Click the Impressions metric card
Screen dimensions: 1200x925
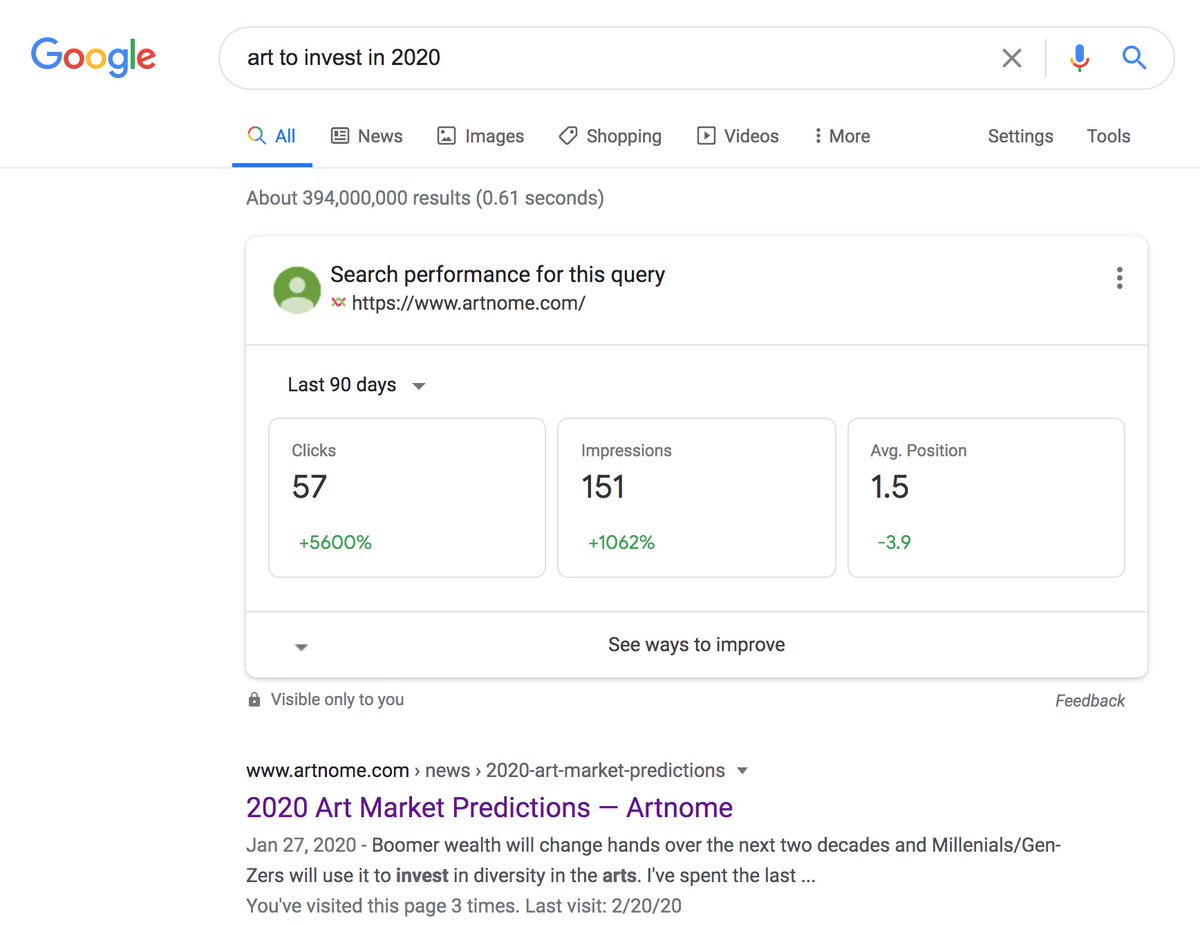pos(696,498)
